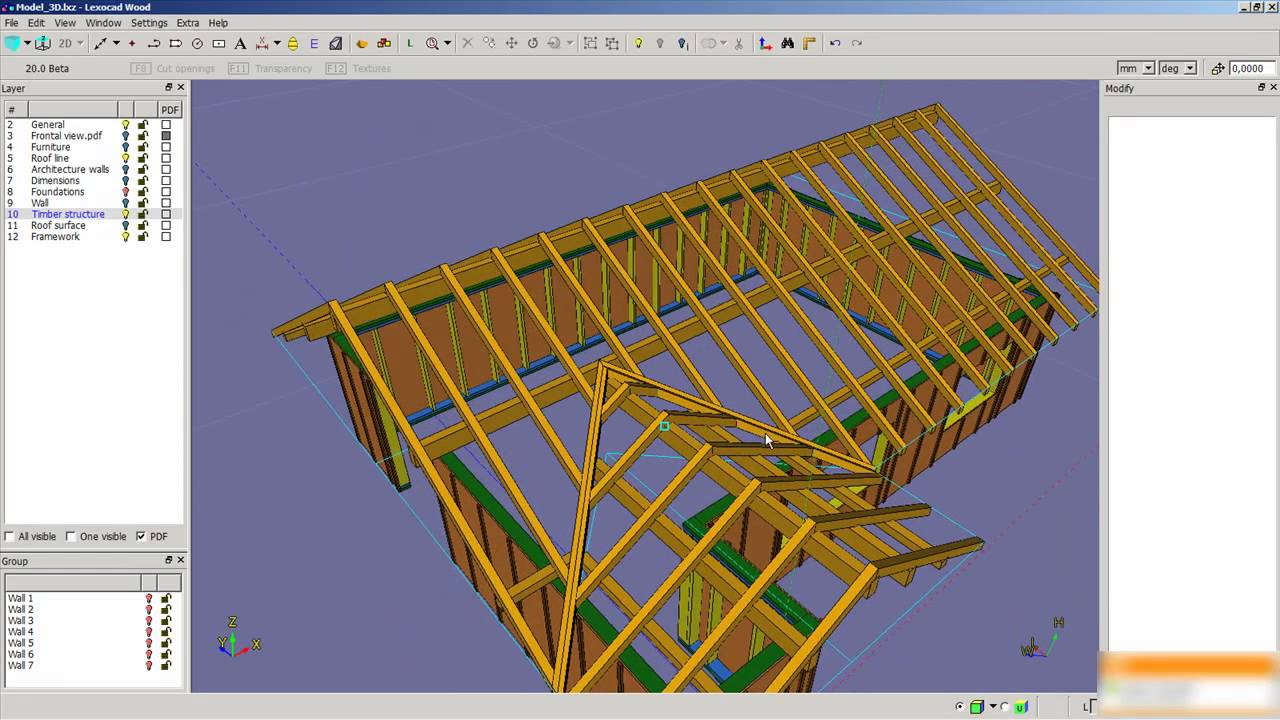Click the move cross-arrows icon
This screenshot has width=1280, height=720.
click(511, 43)
